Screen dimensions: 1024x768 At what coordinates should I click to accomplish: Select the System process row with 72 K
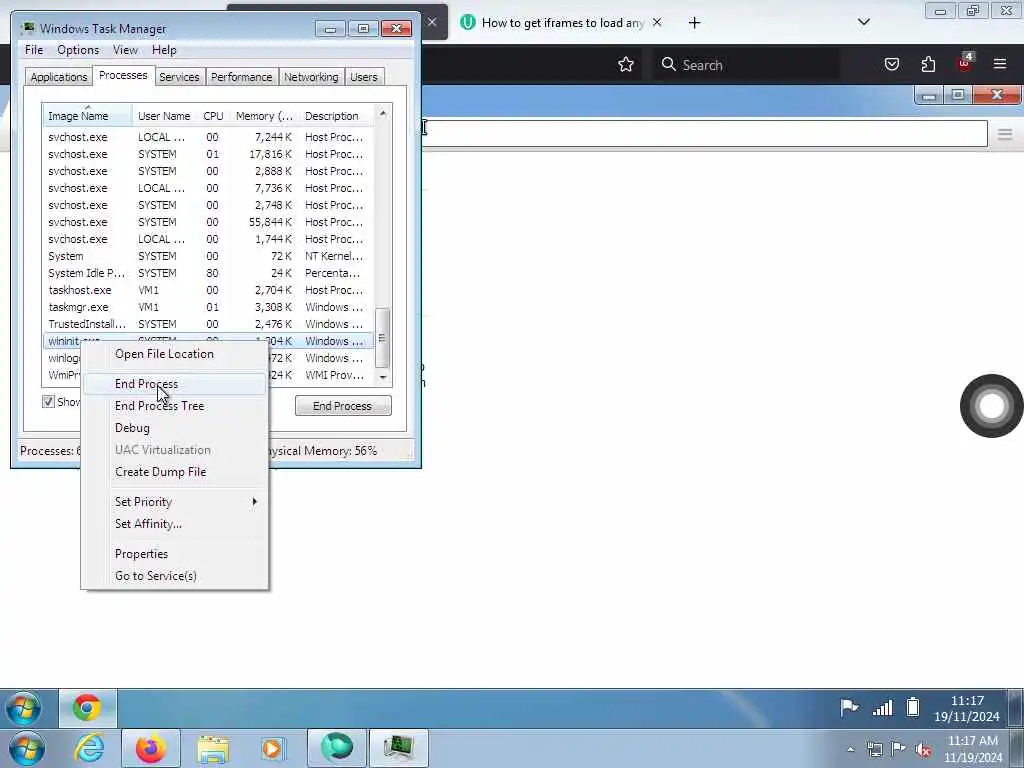(209, 256)
